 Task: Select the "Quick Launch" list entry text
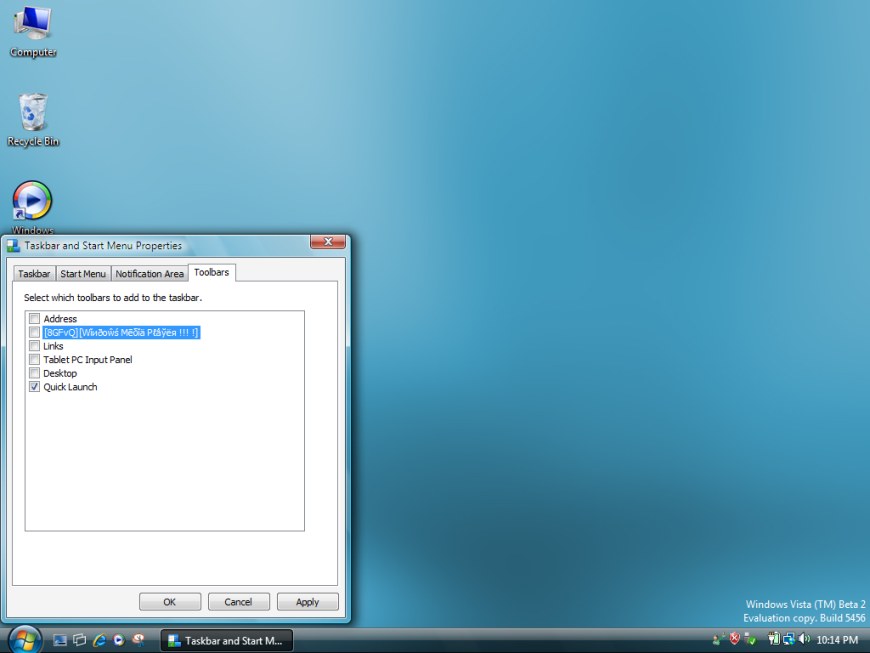coord(70,387)
